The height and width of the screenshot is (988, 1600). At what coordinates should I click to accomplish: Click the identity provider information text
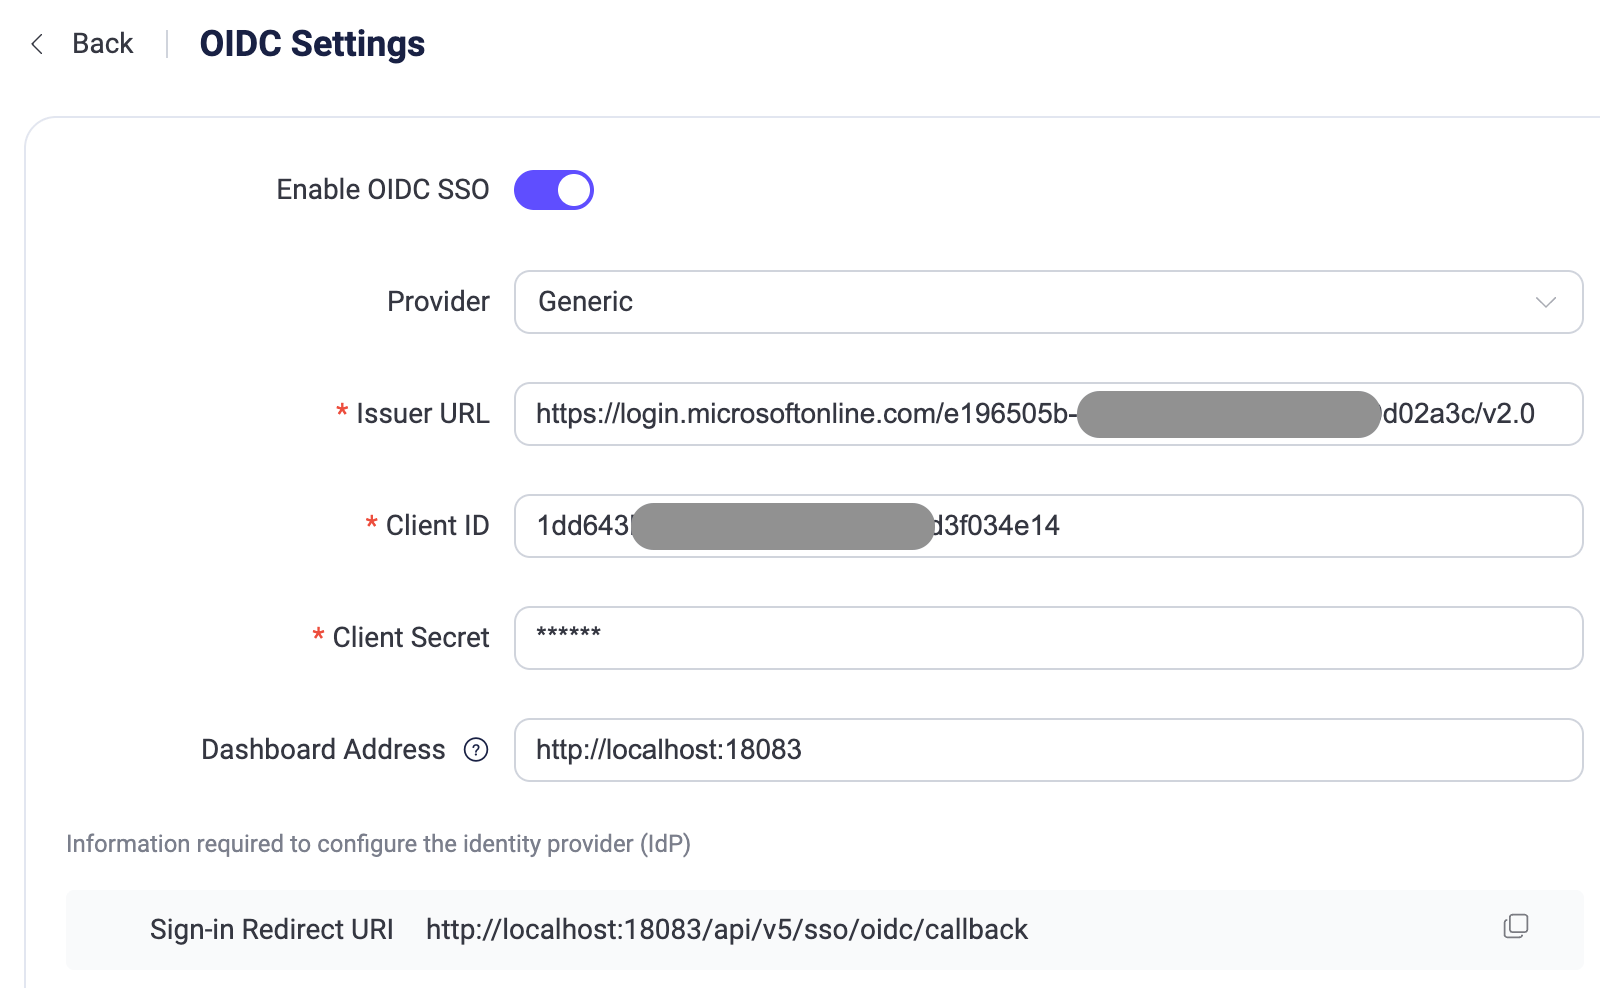[x=380, y=843]
